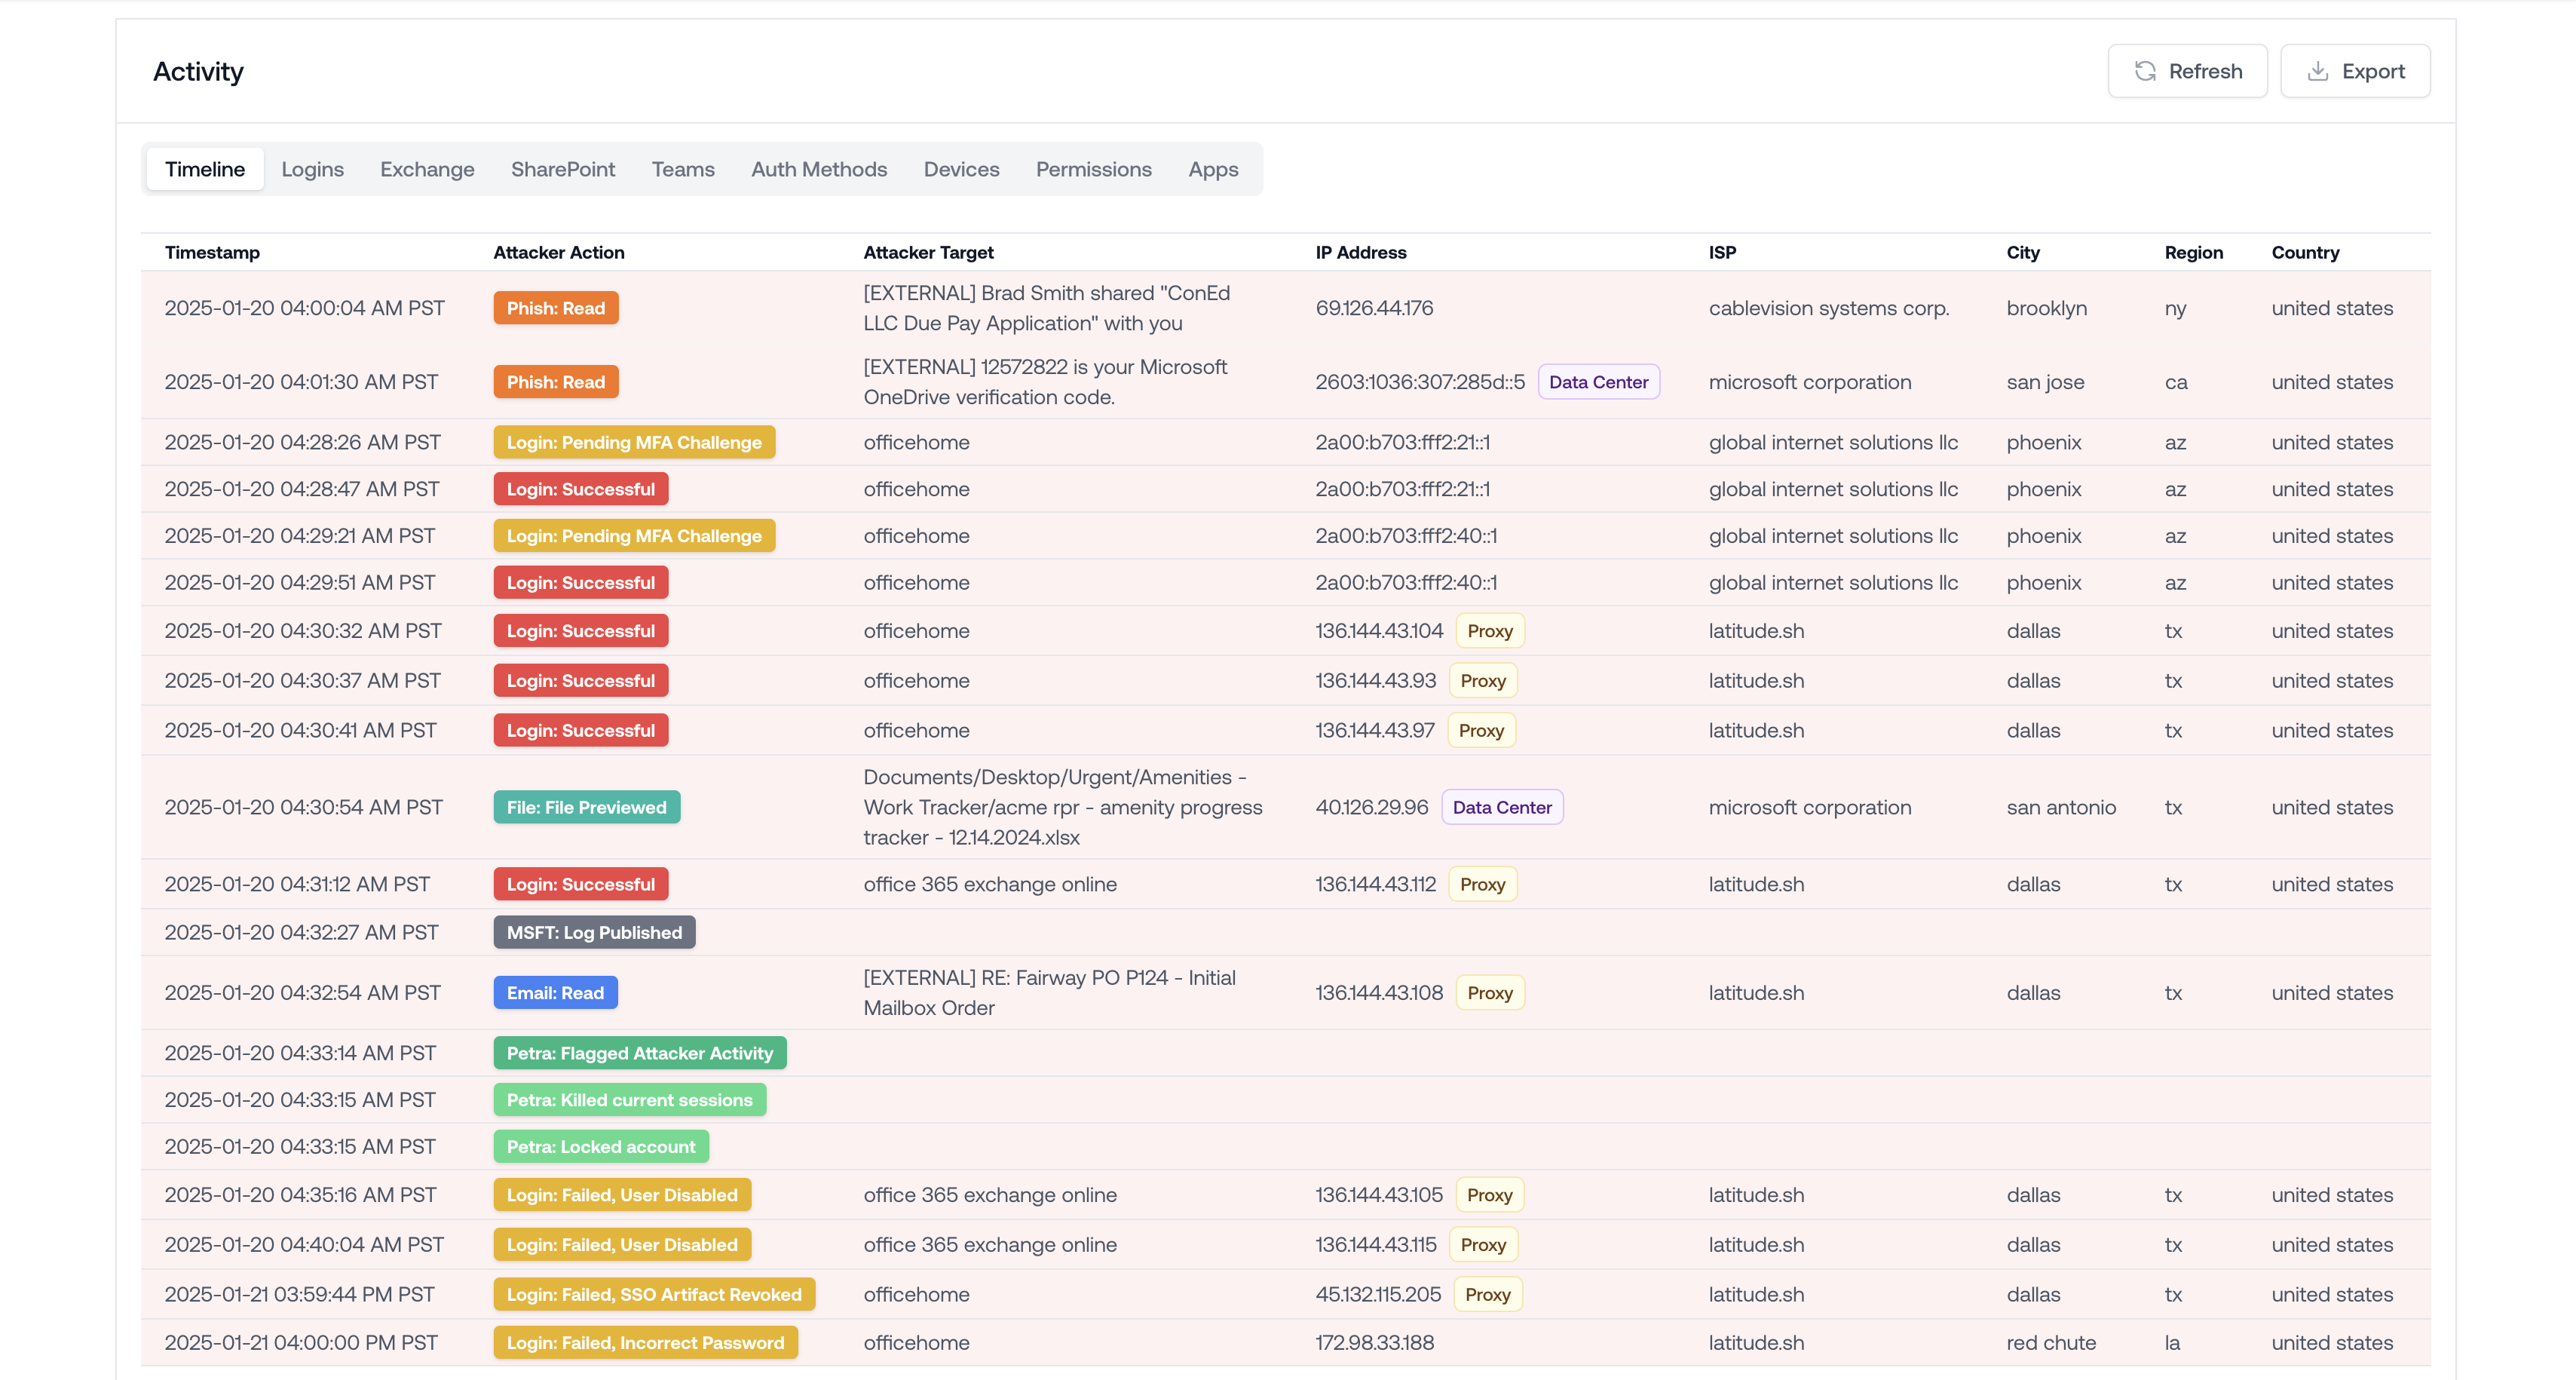Click the File: File Previewed badge
The image size is (2576, 1380).
pos(586,807)
